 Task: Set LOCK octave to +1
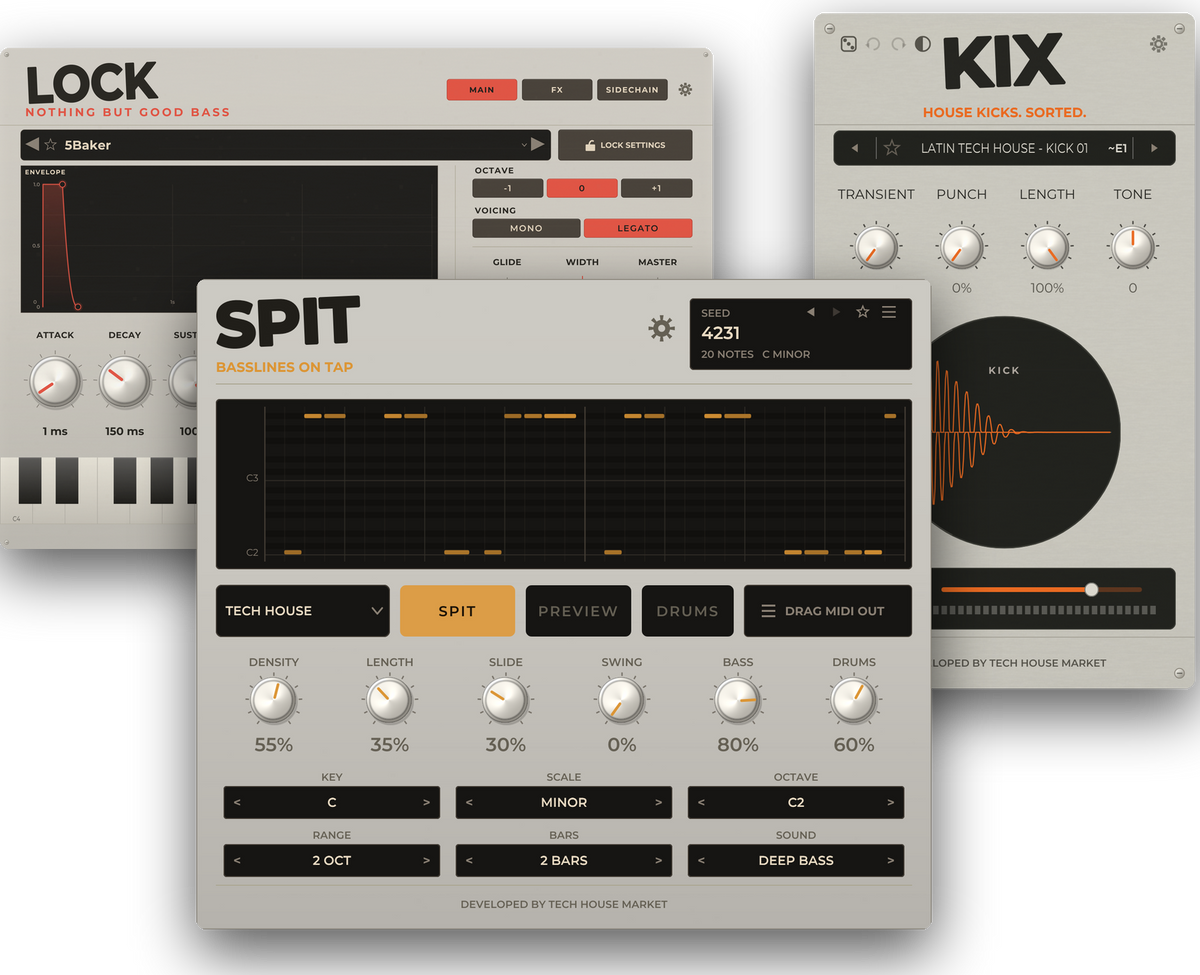click(x=656, y=188)
